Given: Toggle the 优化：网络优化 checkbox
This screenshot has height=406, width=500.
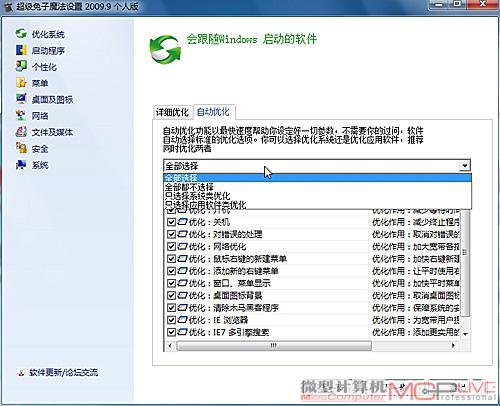Looking at the screenshot, I should [171, 247].
